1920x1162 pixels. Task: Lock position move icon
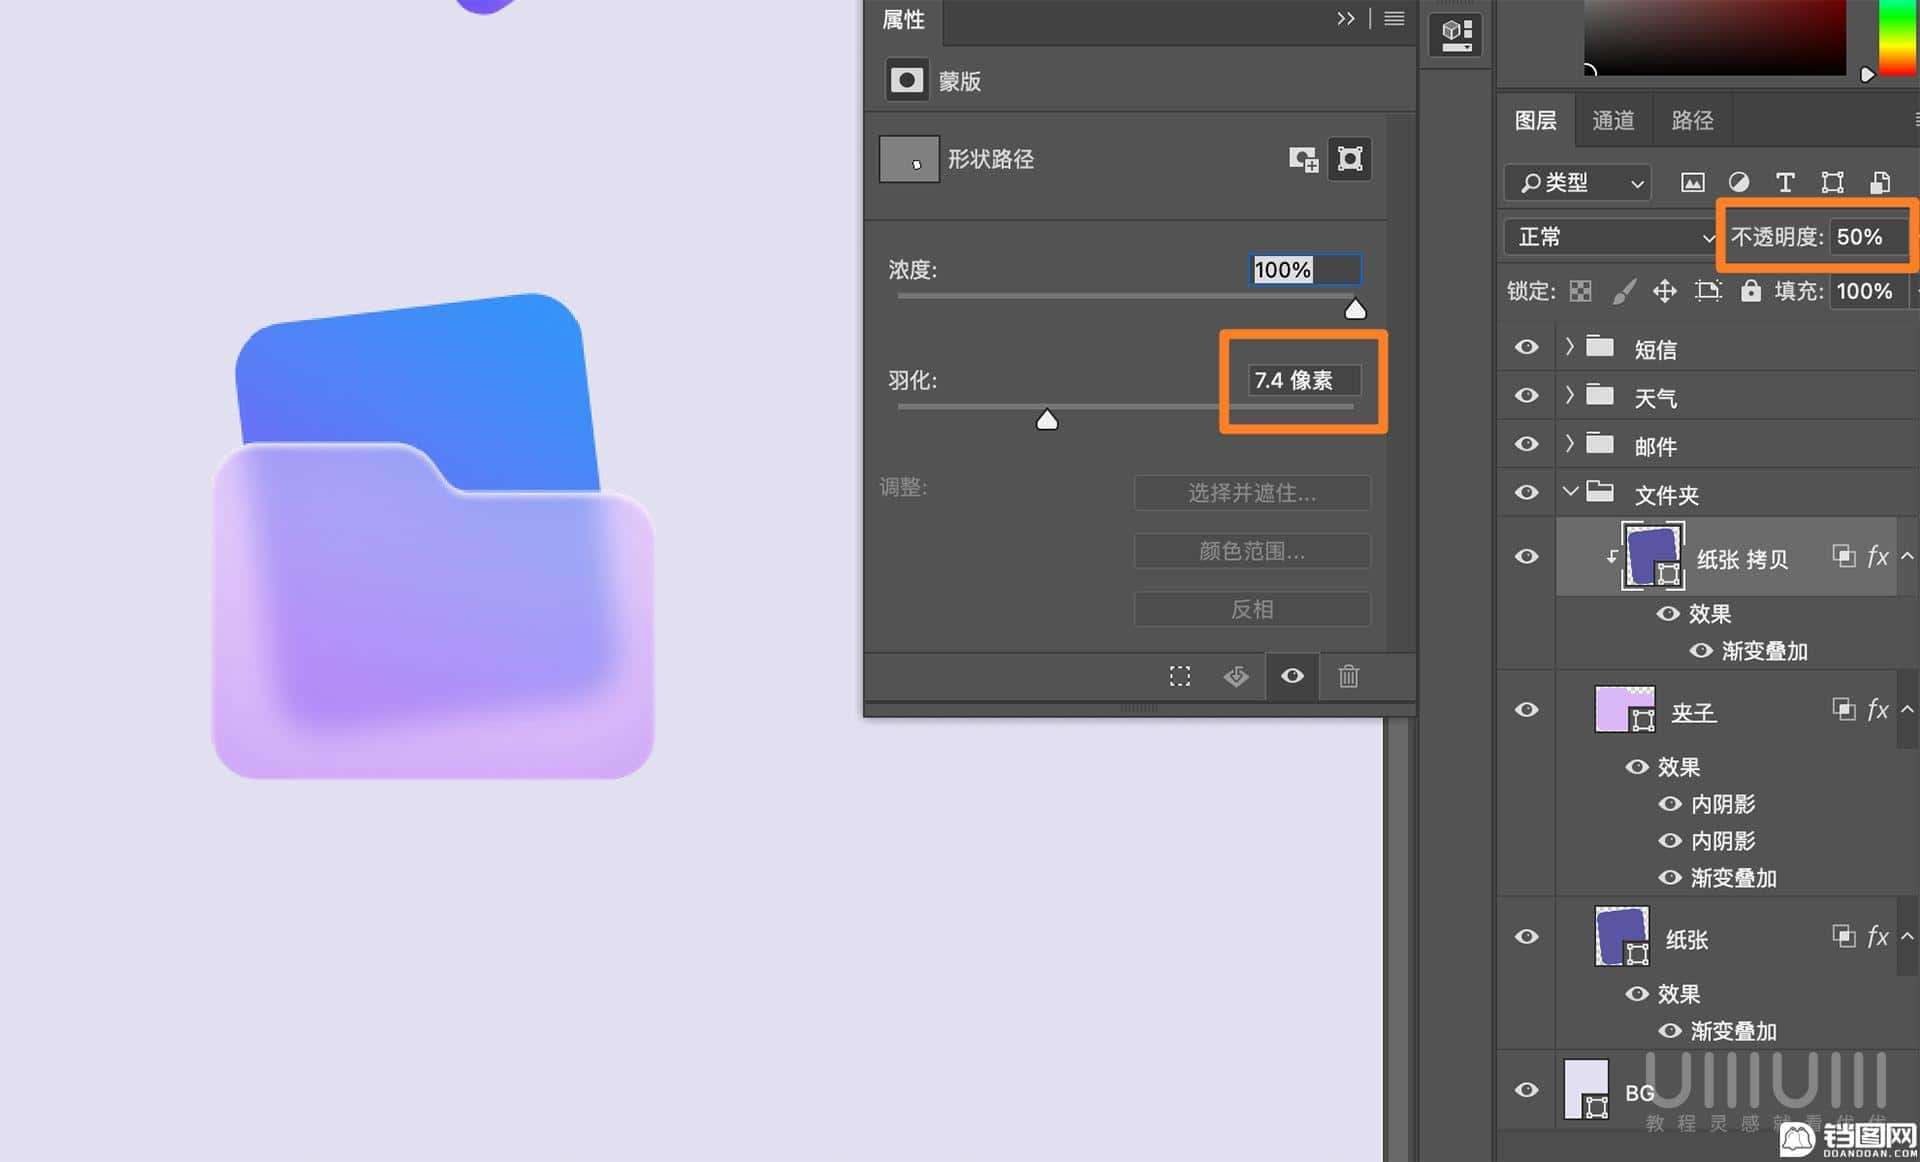(1665, 292)
